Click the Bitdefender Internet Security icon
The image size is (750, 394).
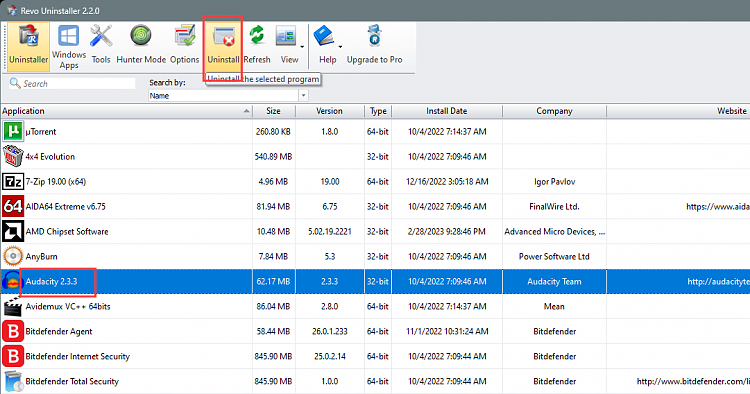13,356
